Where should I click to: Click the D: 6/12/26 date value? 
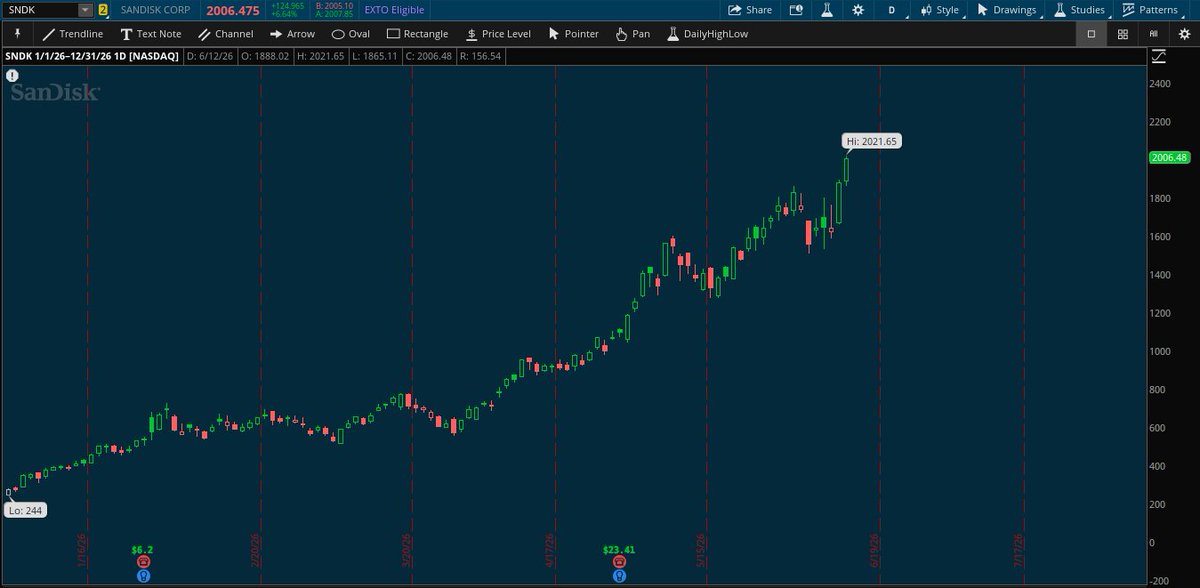tap(212, 57)
